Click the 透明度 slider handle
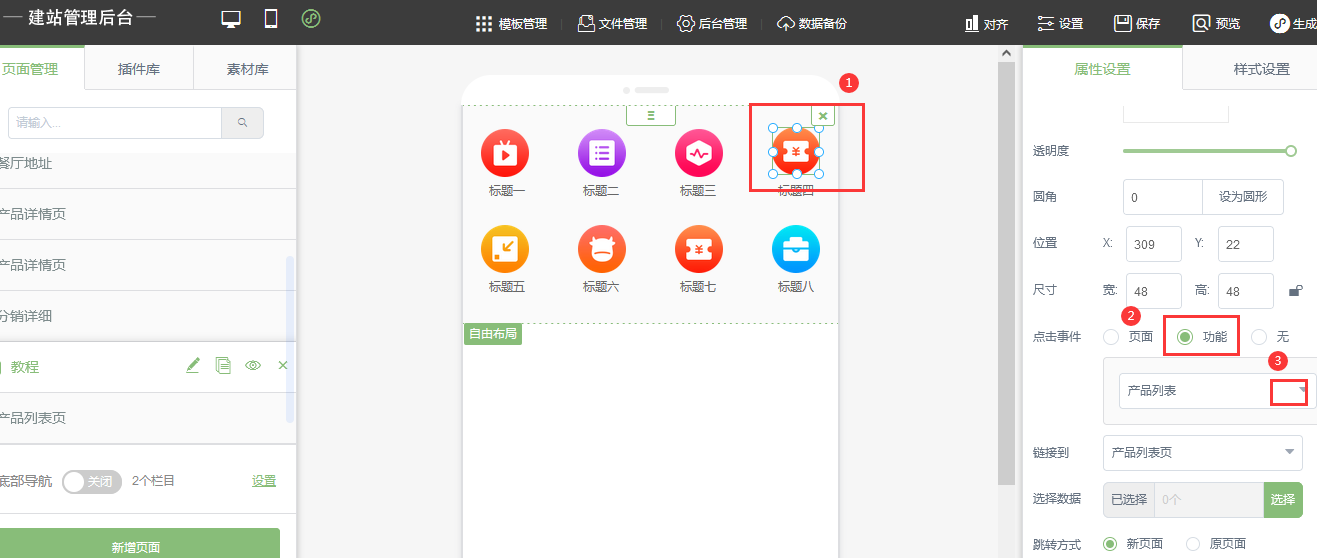This screenshot has height=558, width=1317. tap(1291, 151)
